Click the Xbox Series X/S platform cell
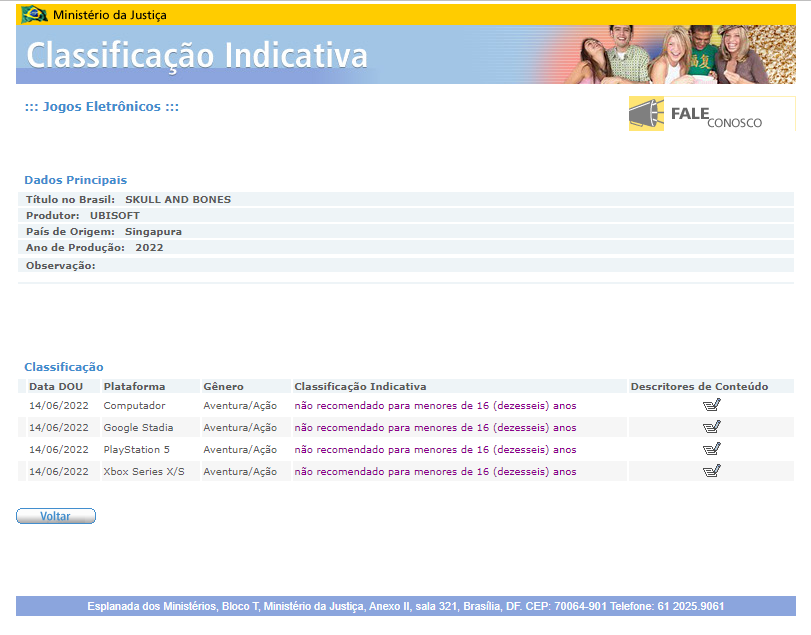Screen dimensions: 811x635 [x=144, y=472]
